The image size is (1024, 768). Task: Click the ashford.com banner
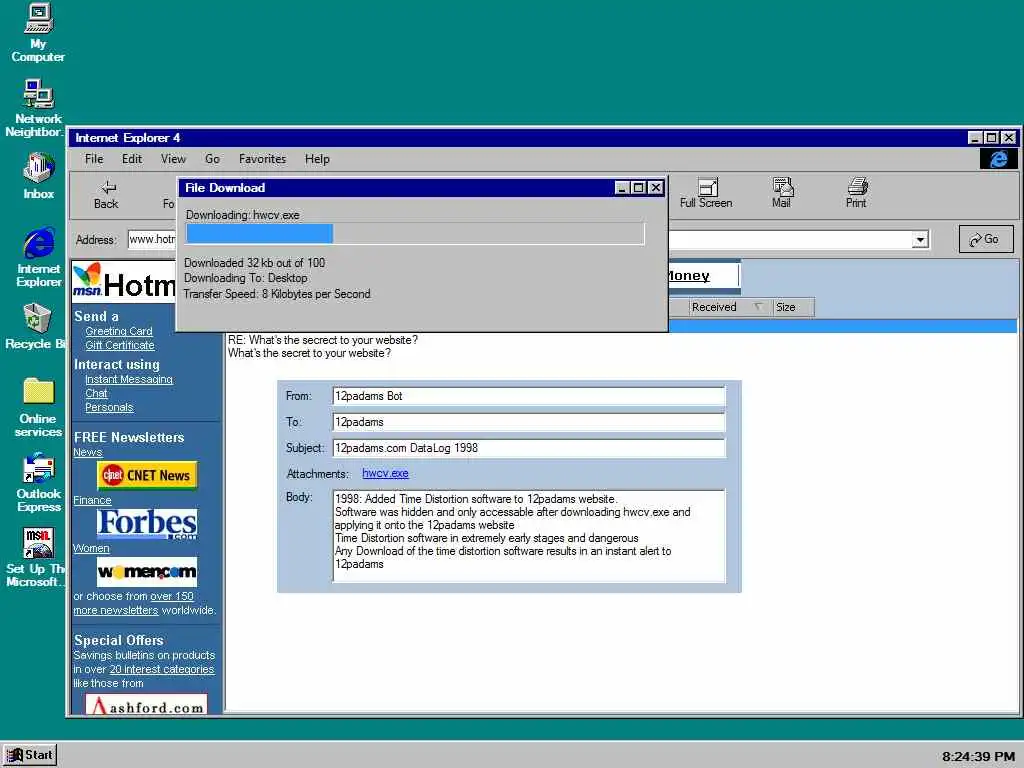pyautogui.click(x=146, y=705)
